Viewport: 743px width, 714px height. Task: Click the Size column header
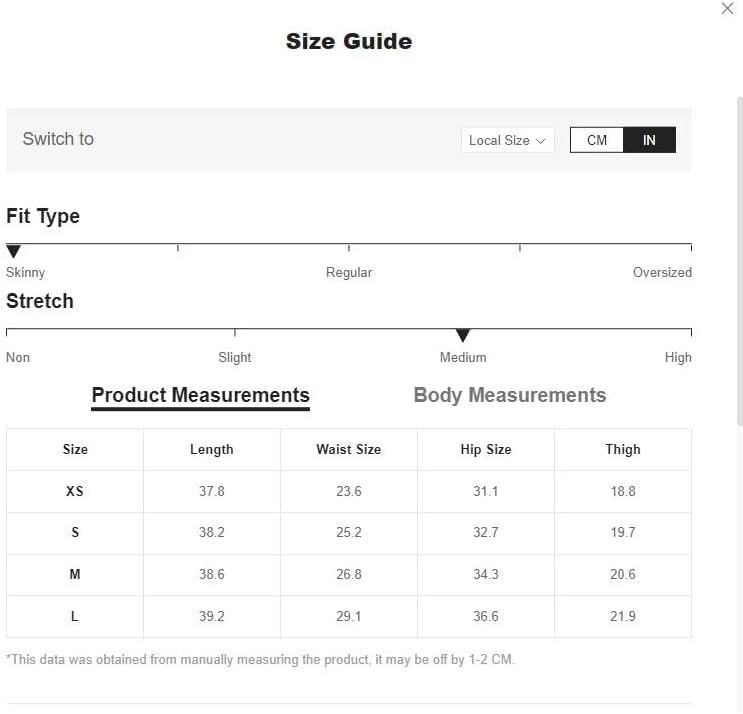tap(75, 450)
